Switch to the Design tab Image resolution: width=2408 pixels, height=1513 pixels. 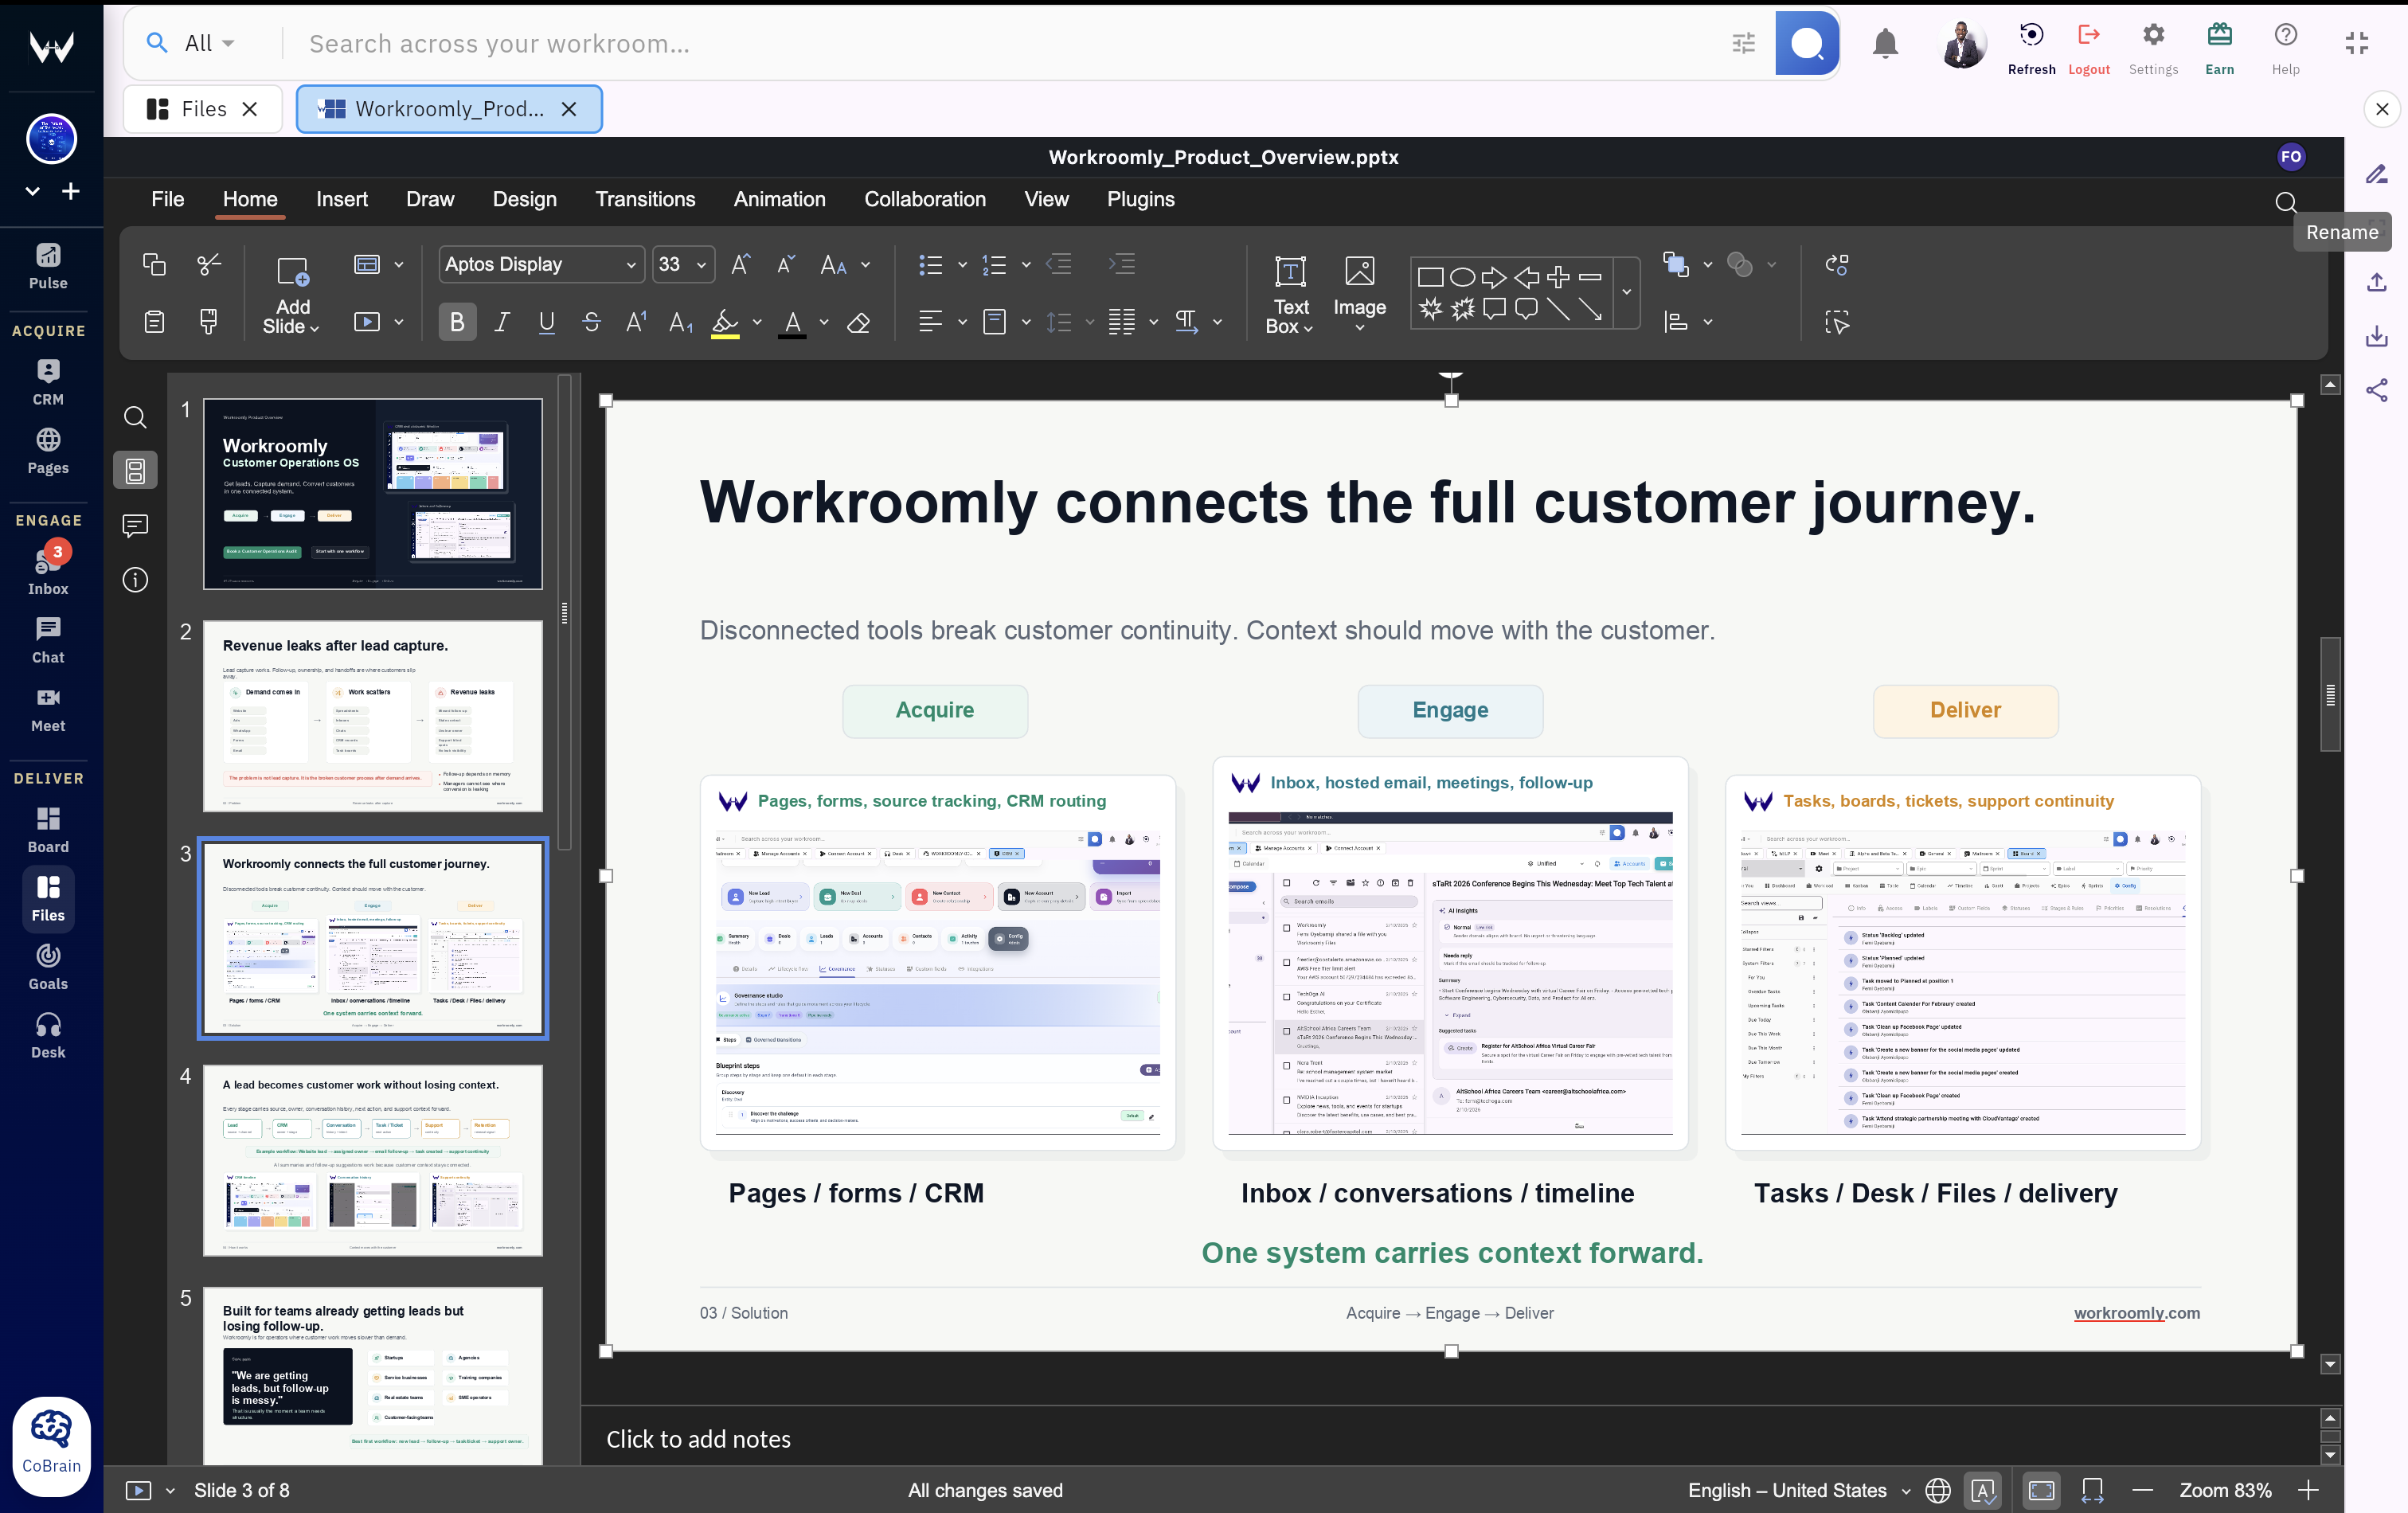coord(524,199)
